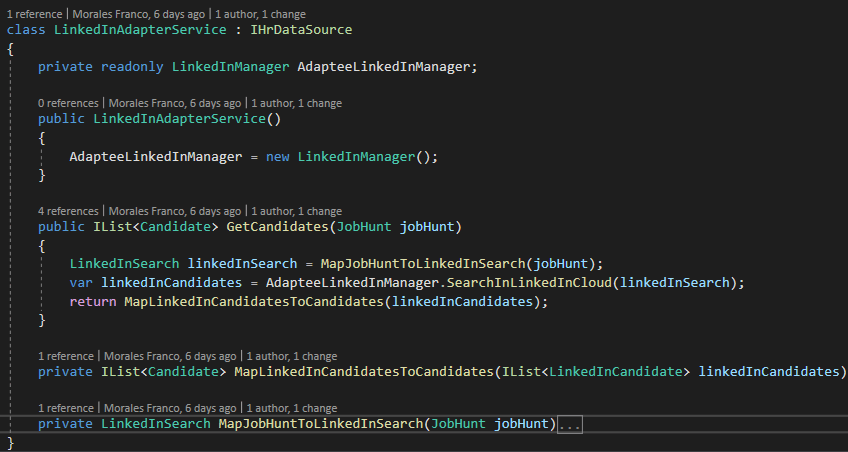Open 'Morales Franco, 6 days ago' above GetCandidates

pyautogui.click(x=175, y=211)
